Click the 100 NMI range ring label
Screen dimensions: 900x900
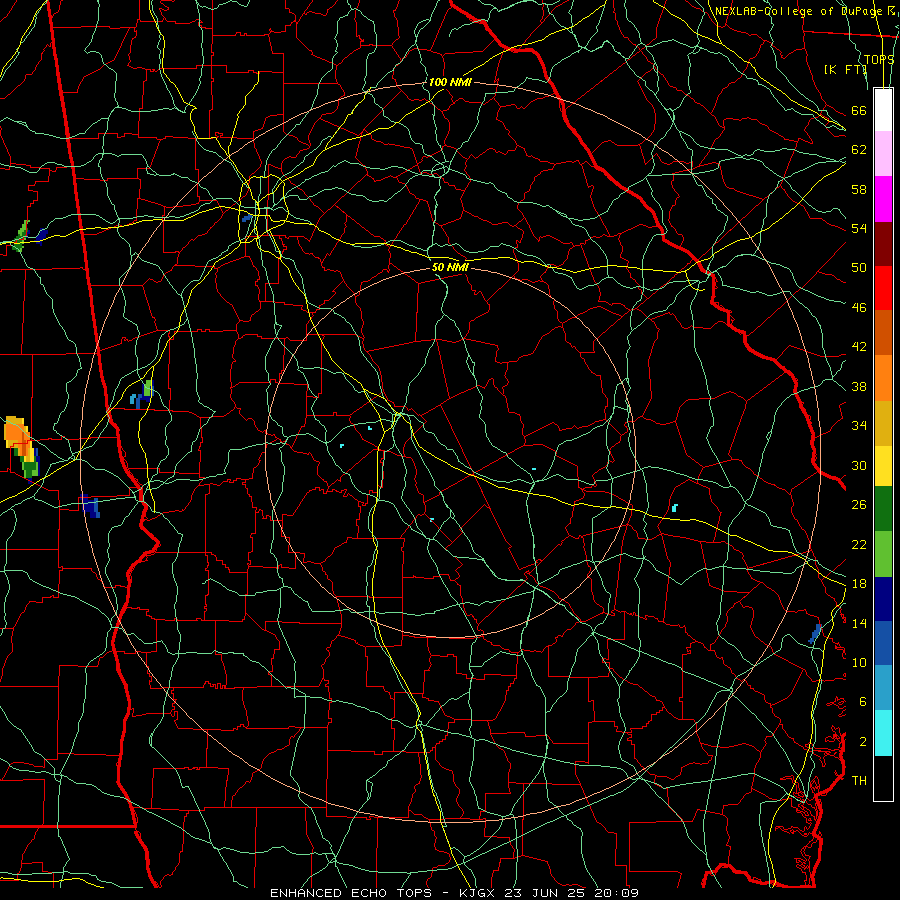450,83
